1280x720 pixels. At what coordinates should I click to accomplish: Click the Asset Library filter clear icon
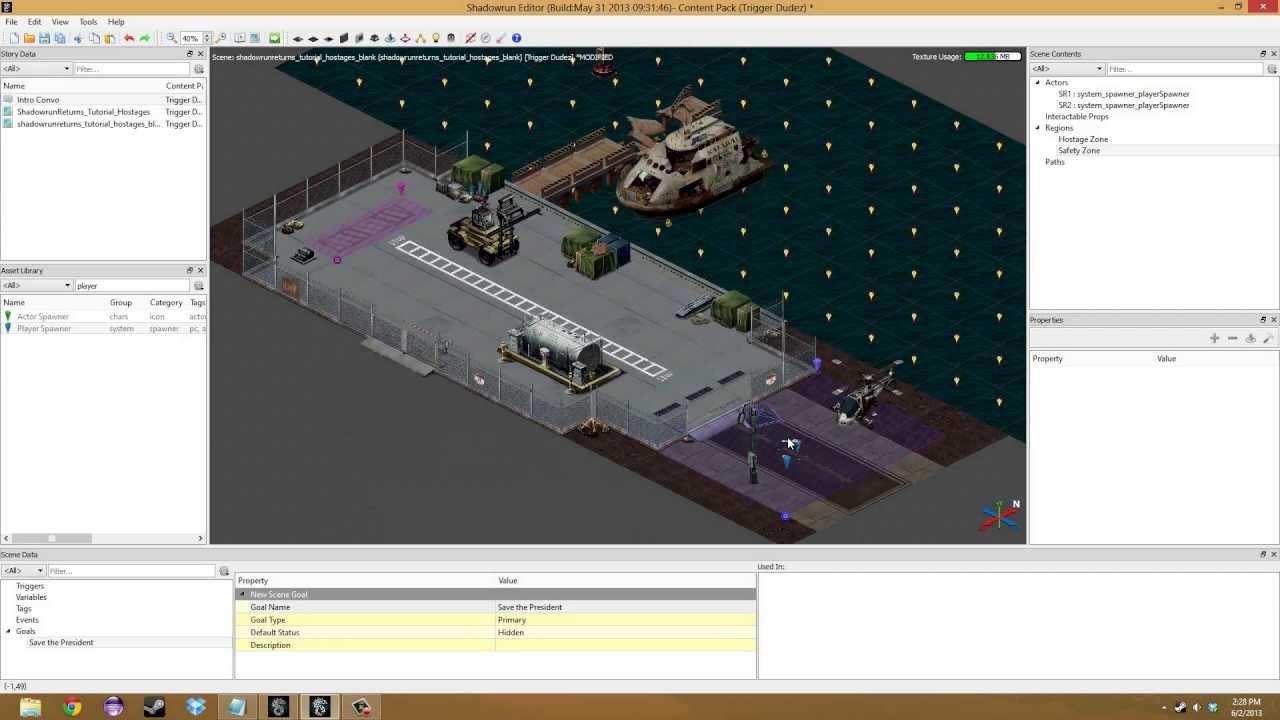point(199,286)
